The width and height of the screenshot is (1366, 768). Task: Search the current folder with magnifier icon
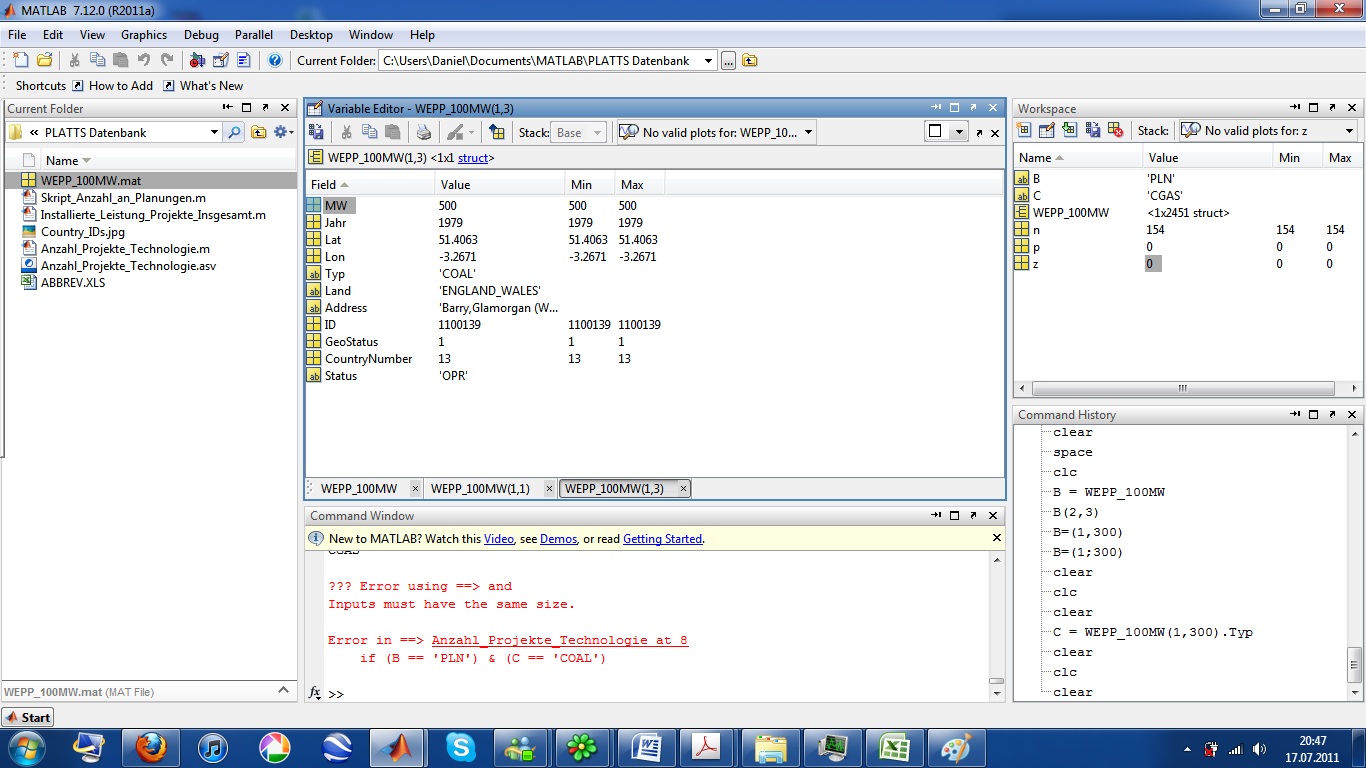click(233, 132)
